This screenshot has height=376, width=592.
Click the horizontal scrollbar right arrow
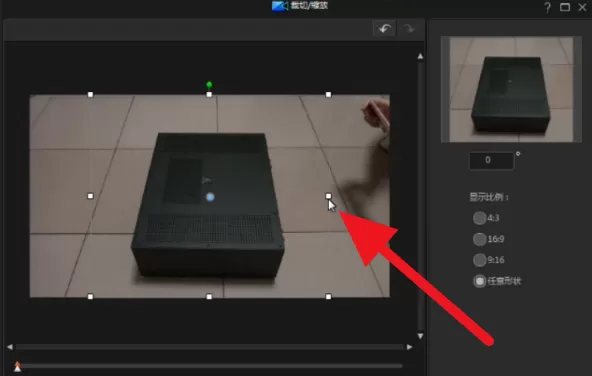409,347
